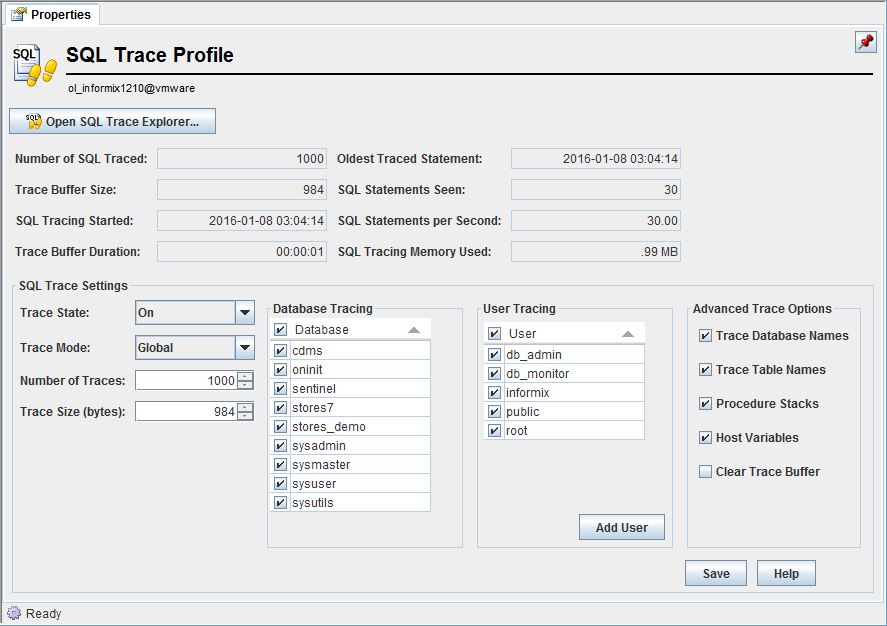Enable Clear Trace Buffer option
Viewport: 887px width, 626px height.
[x=706, y=472]
